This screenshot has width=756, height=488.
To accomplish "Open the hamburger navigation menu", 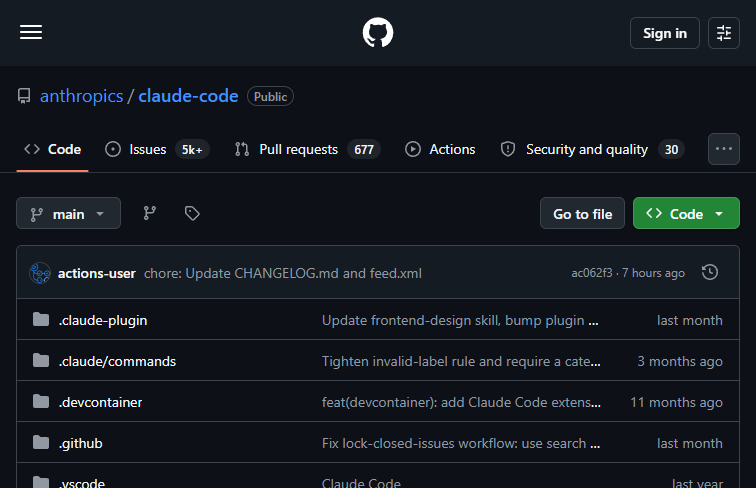I will 31,32.
